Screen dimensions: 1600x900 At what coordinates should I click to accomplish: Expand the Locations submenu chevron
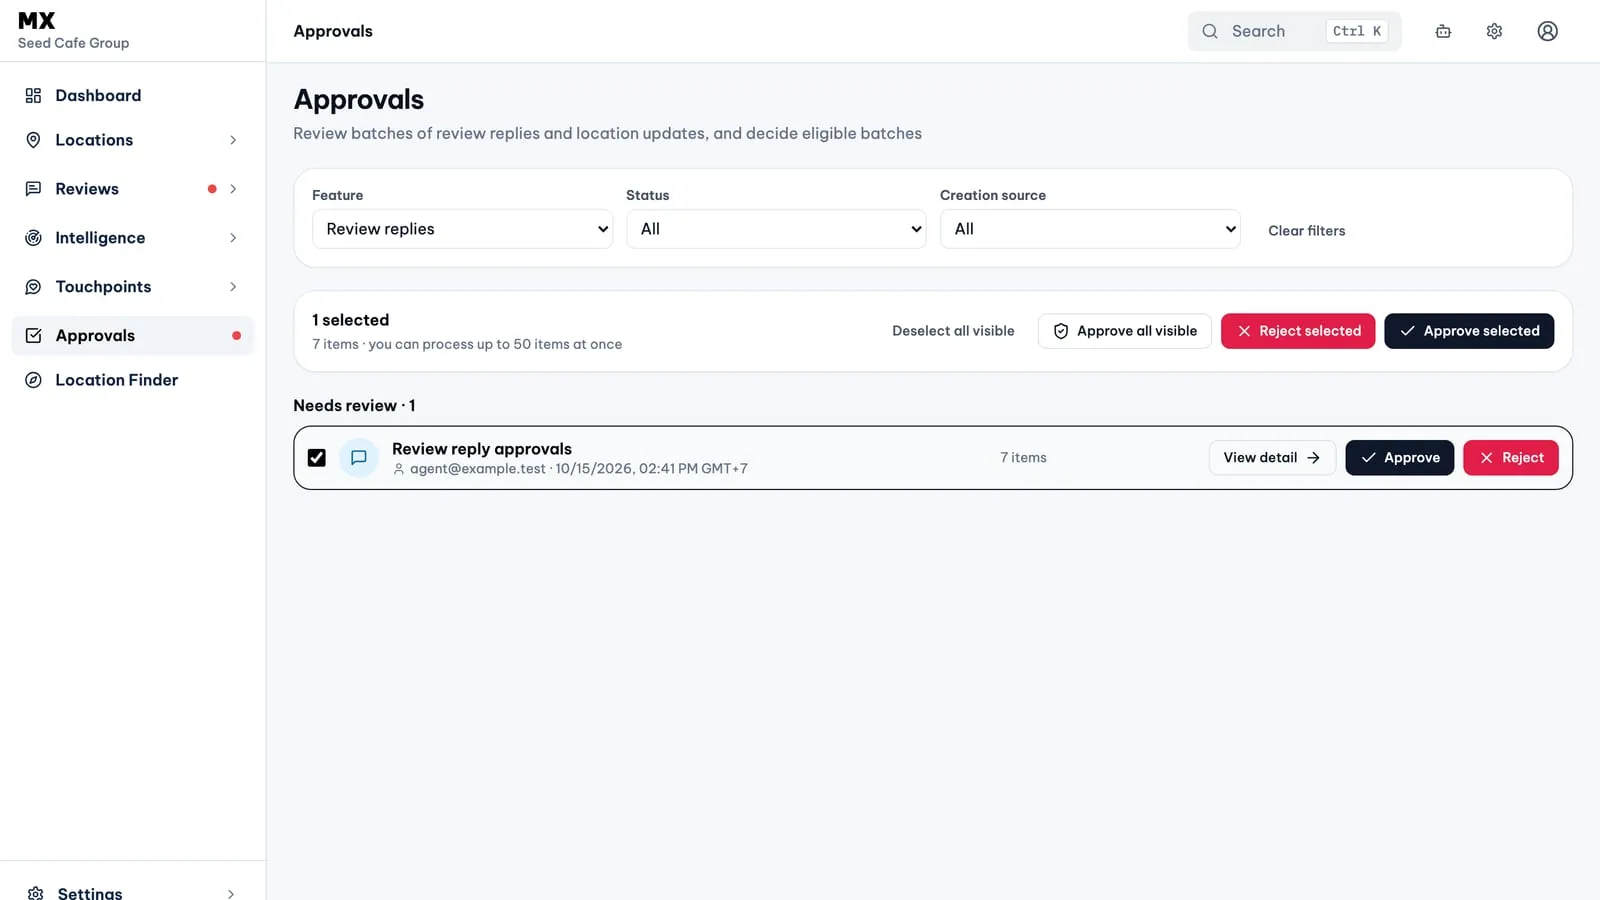(x=233, y=140)
